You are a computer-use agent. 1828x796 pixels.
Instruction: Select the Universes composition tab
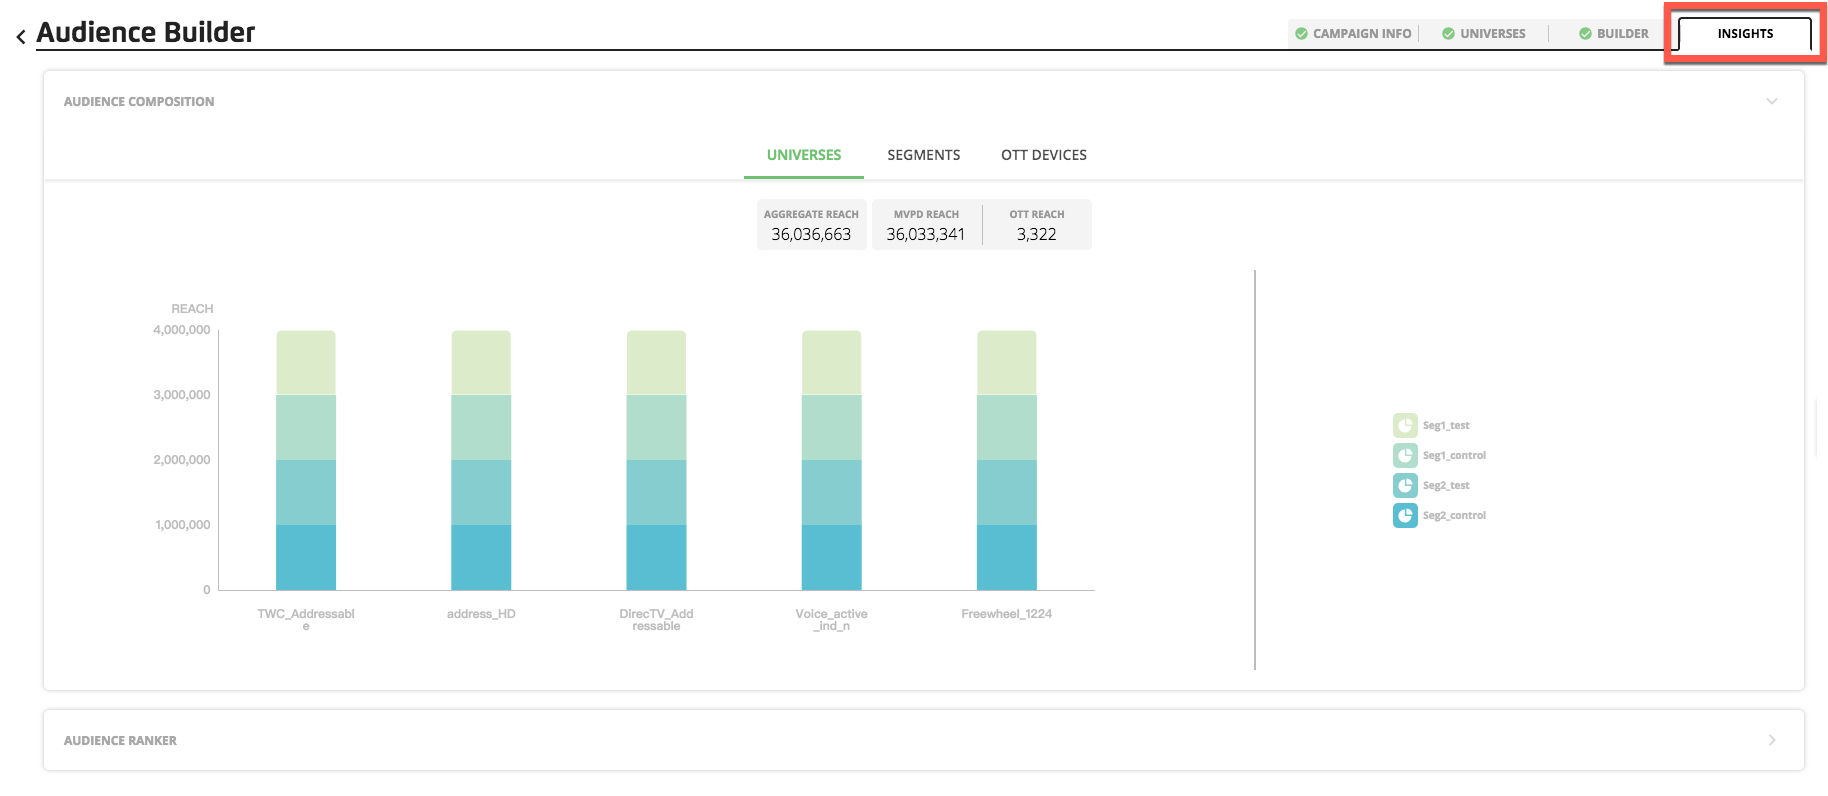[x=804, y=155]
